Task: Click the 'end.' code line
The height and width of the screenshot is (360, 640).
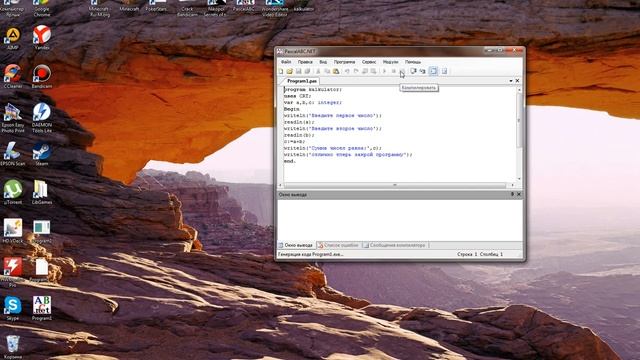Action: [290, 161]
